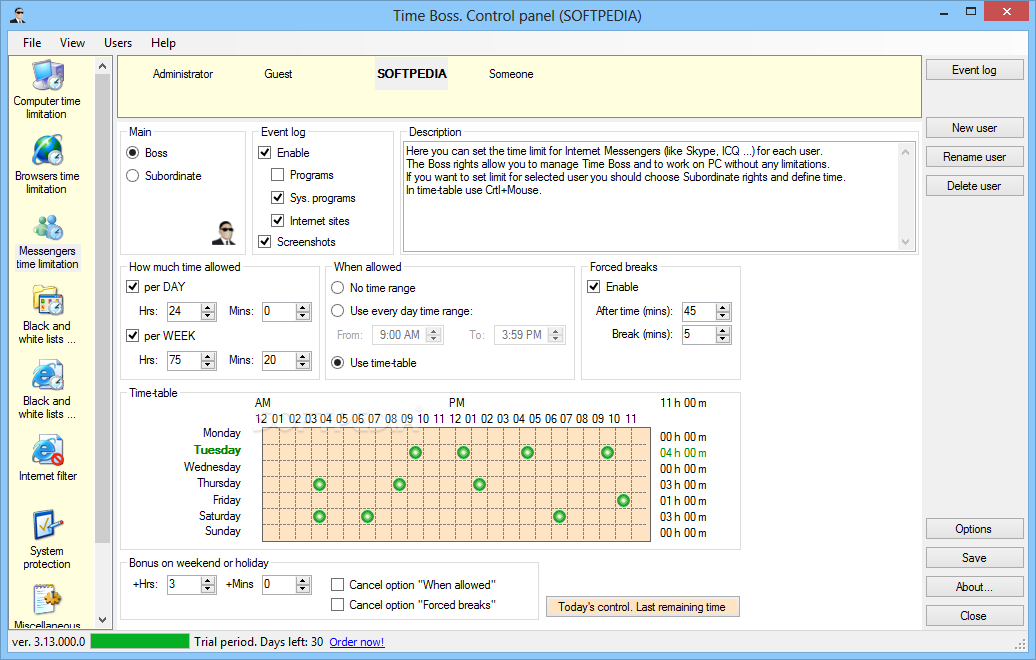Viewport: 1036px width, 660px height.
Task: Click the Delete user button
Action: point(975,186)
